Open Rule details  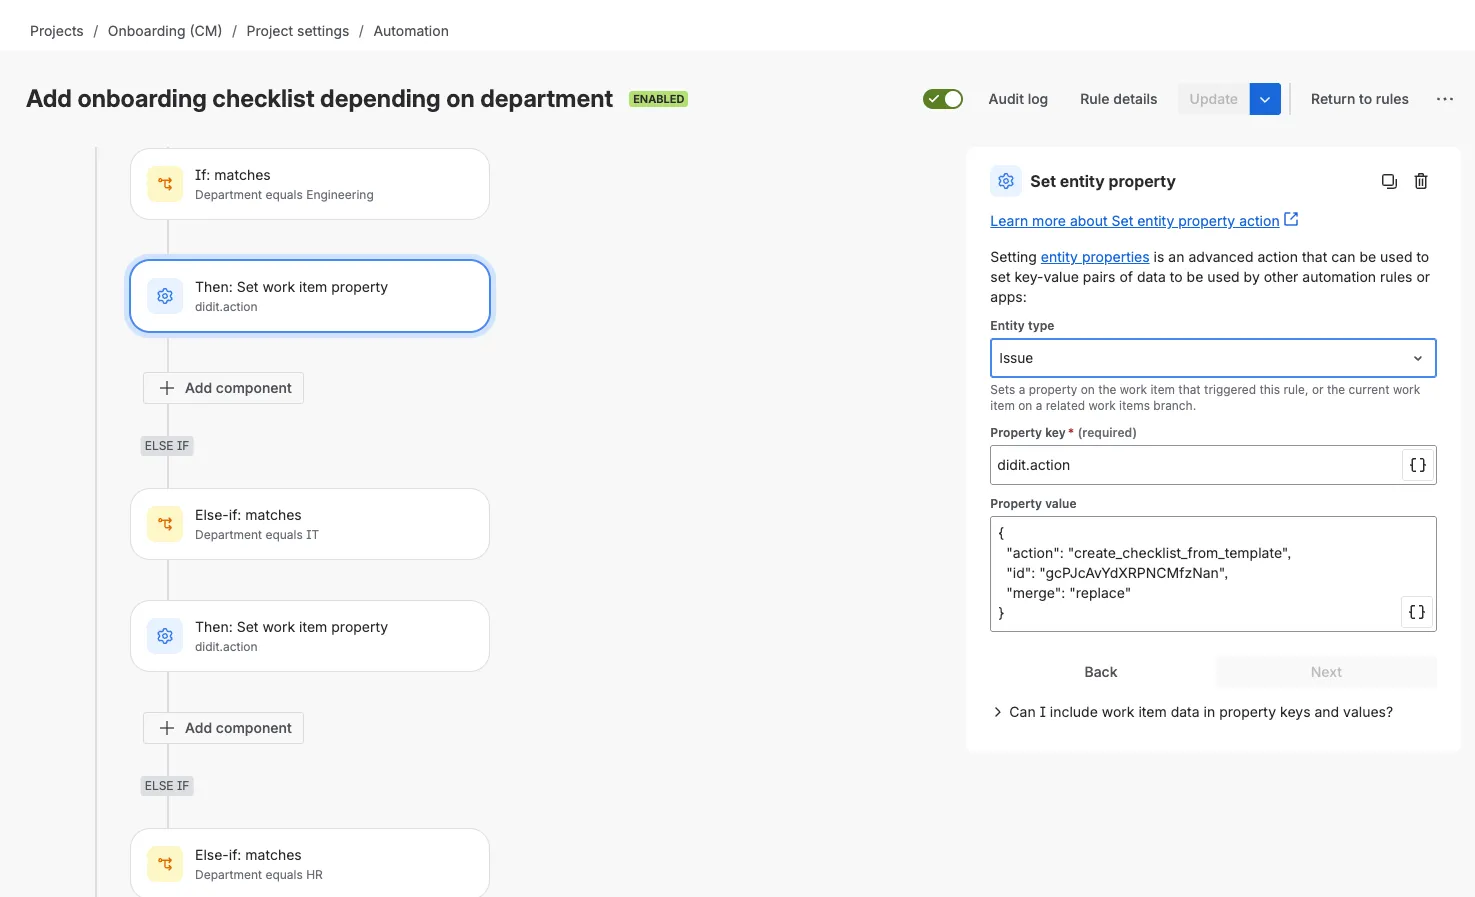(1118, 99)
